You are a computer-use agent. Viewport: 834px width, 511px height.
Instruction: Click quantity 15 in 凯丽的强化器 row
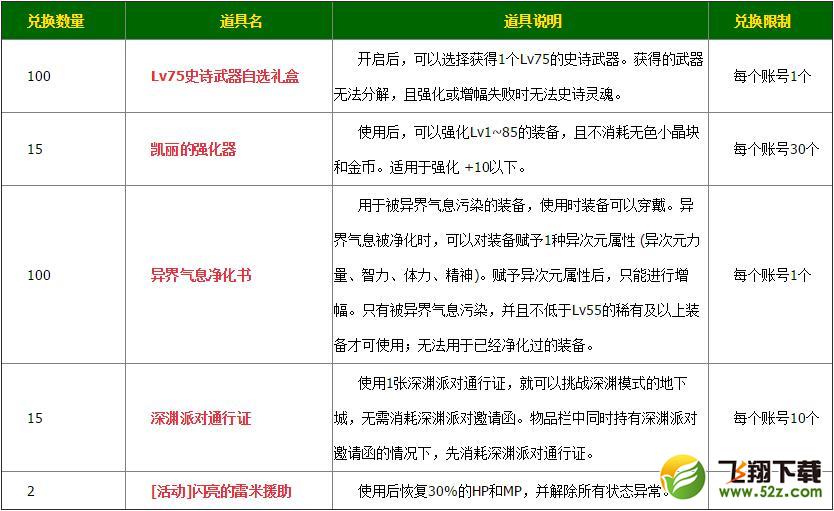[x=35, y=149]
